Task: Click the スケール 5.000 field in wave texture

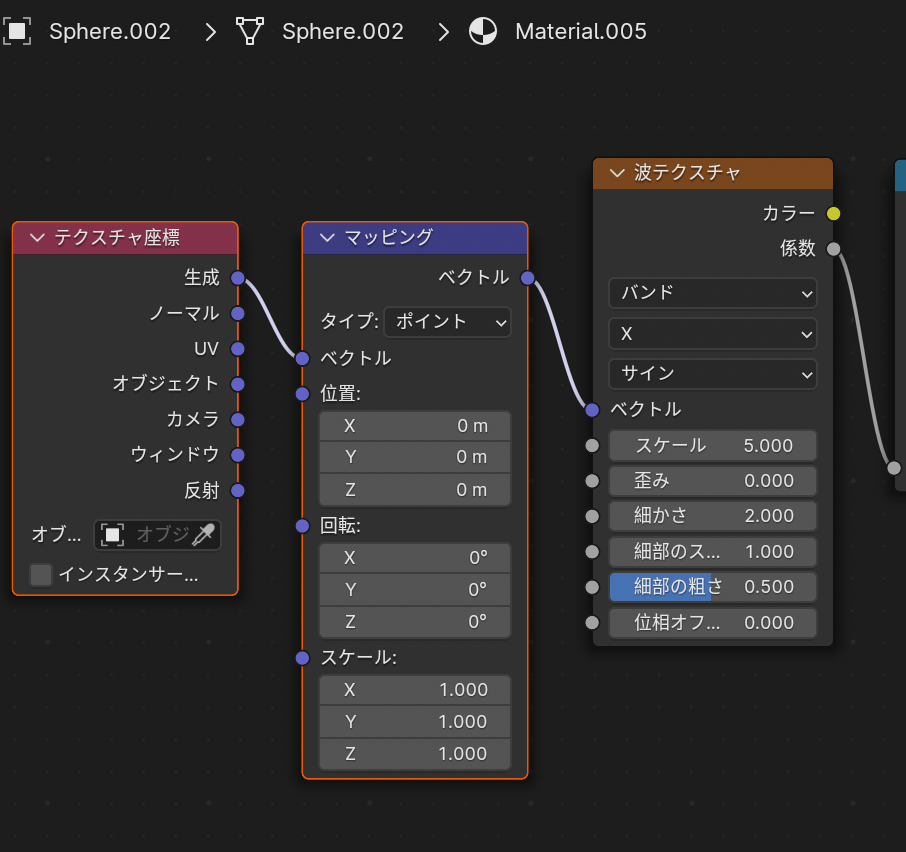Action: point(712,445)
